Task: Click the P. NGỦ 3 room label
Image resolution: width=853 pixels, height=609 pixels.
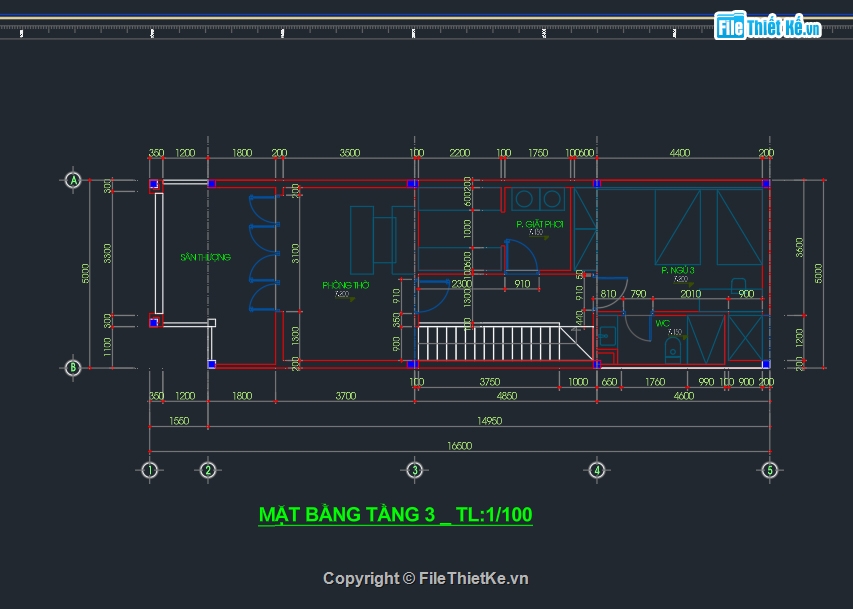Action: (x=677, y=270)
